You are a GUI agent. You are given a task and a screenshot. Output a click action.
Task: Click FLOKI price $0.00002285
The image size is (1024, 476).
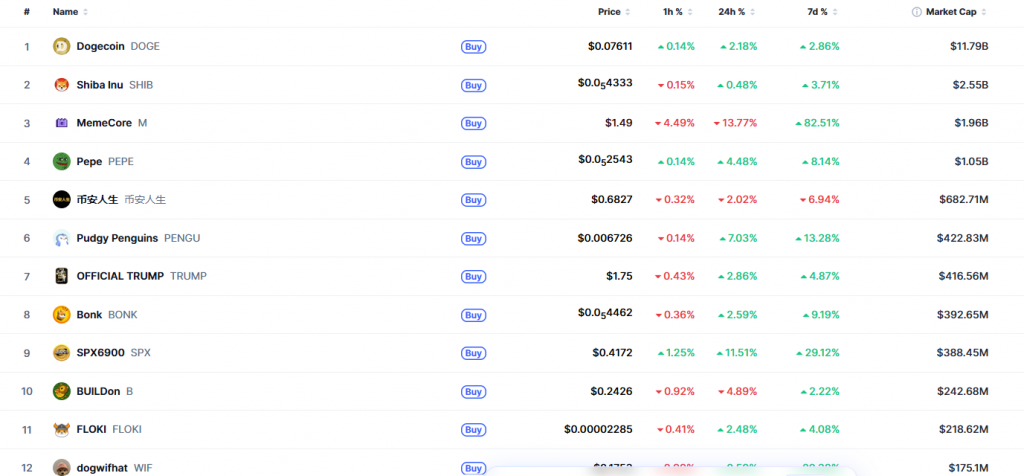click(x=598, y=430)
